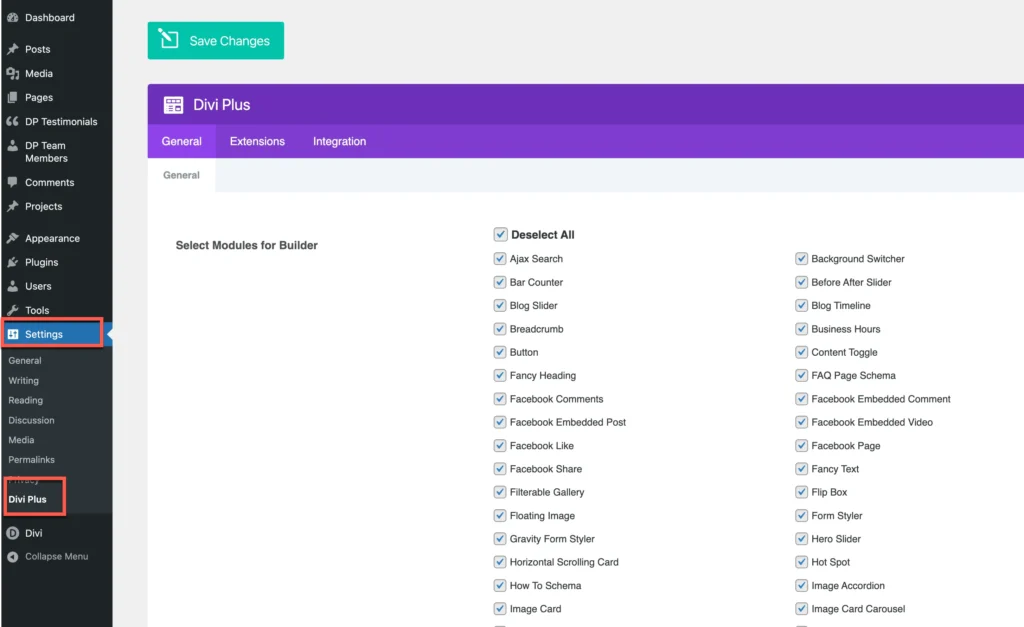Viewport: 1024px width, 627px height.
Task: Click the Collapse Menu arrow icon
Action: click(12, 556)
